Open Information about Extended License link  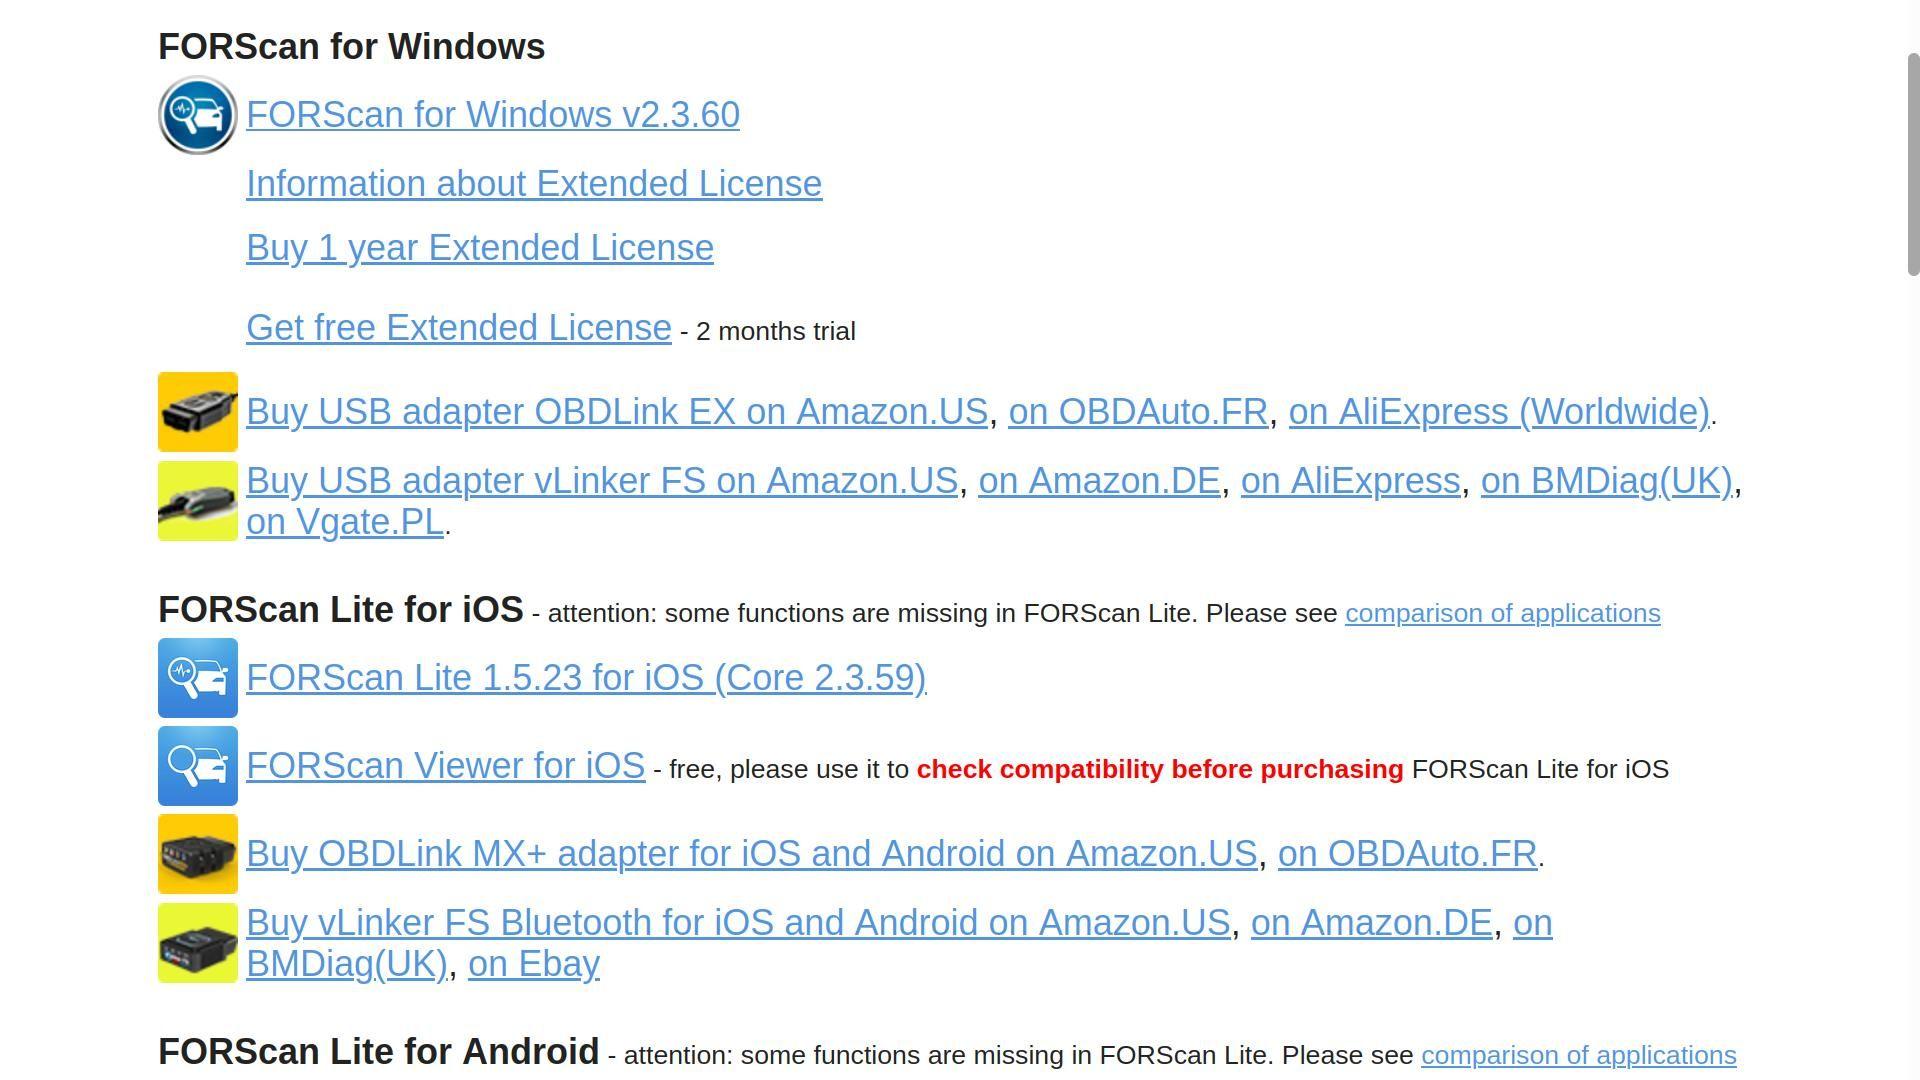tap(534, 184)
